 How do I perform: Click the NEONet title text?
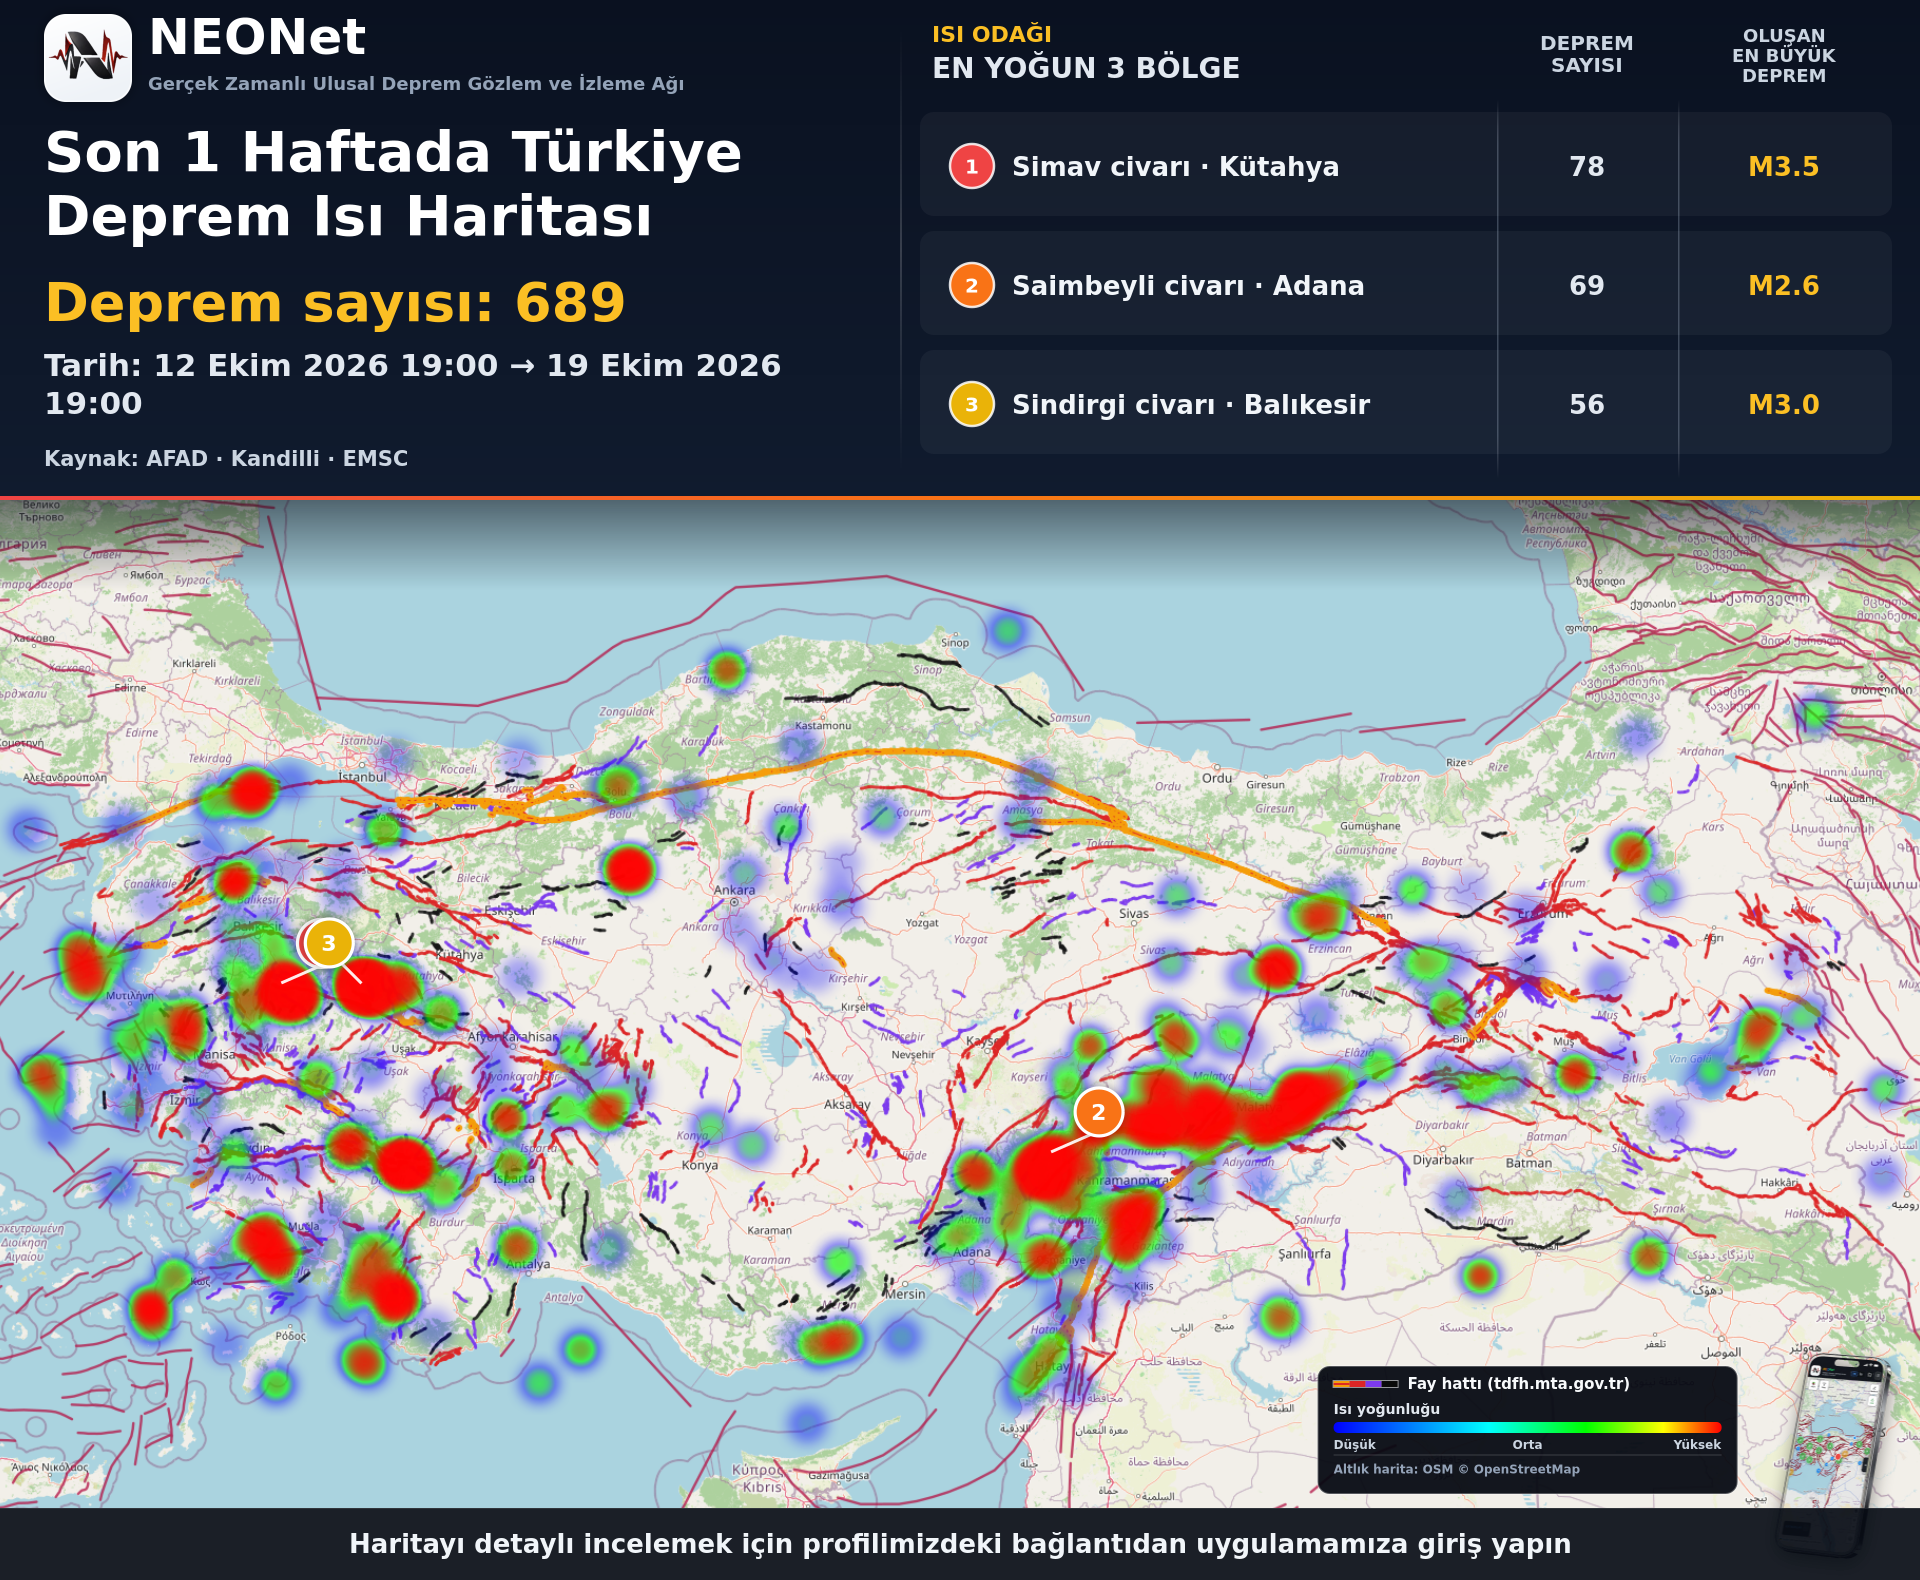point(257,38)
